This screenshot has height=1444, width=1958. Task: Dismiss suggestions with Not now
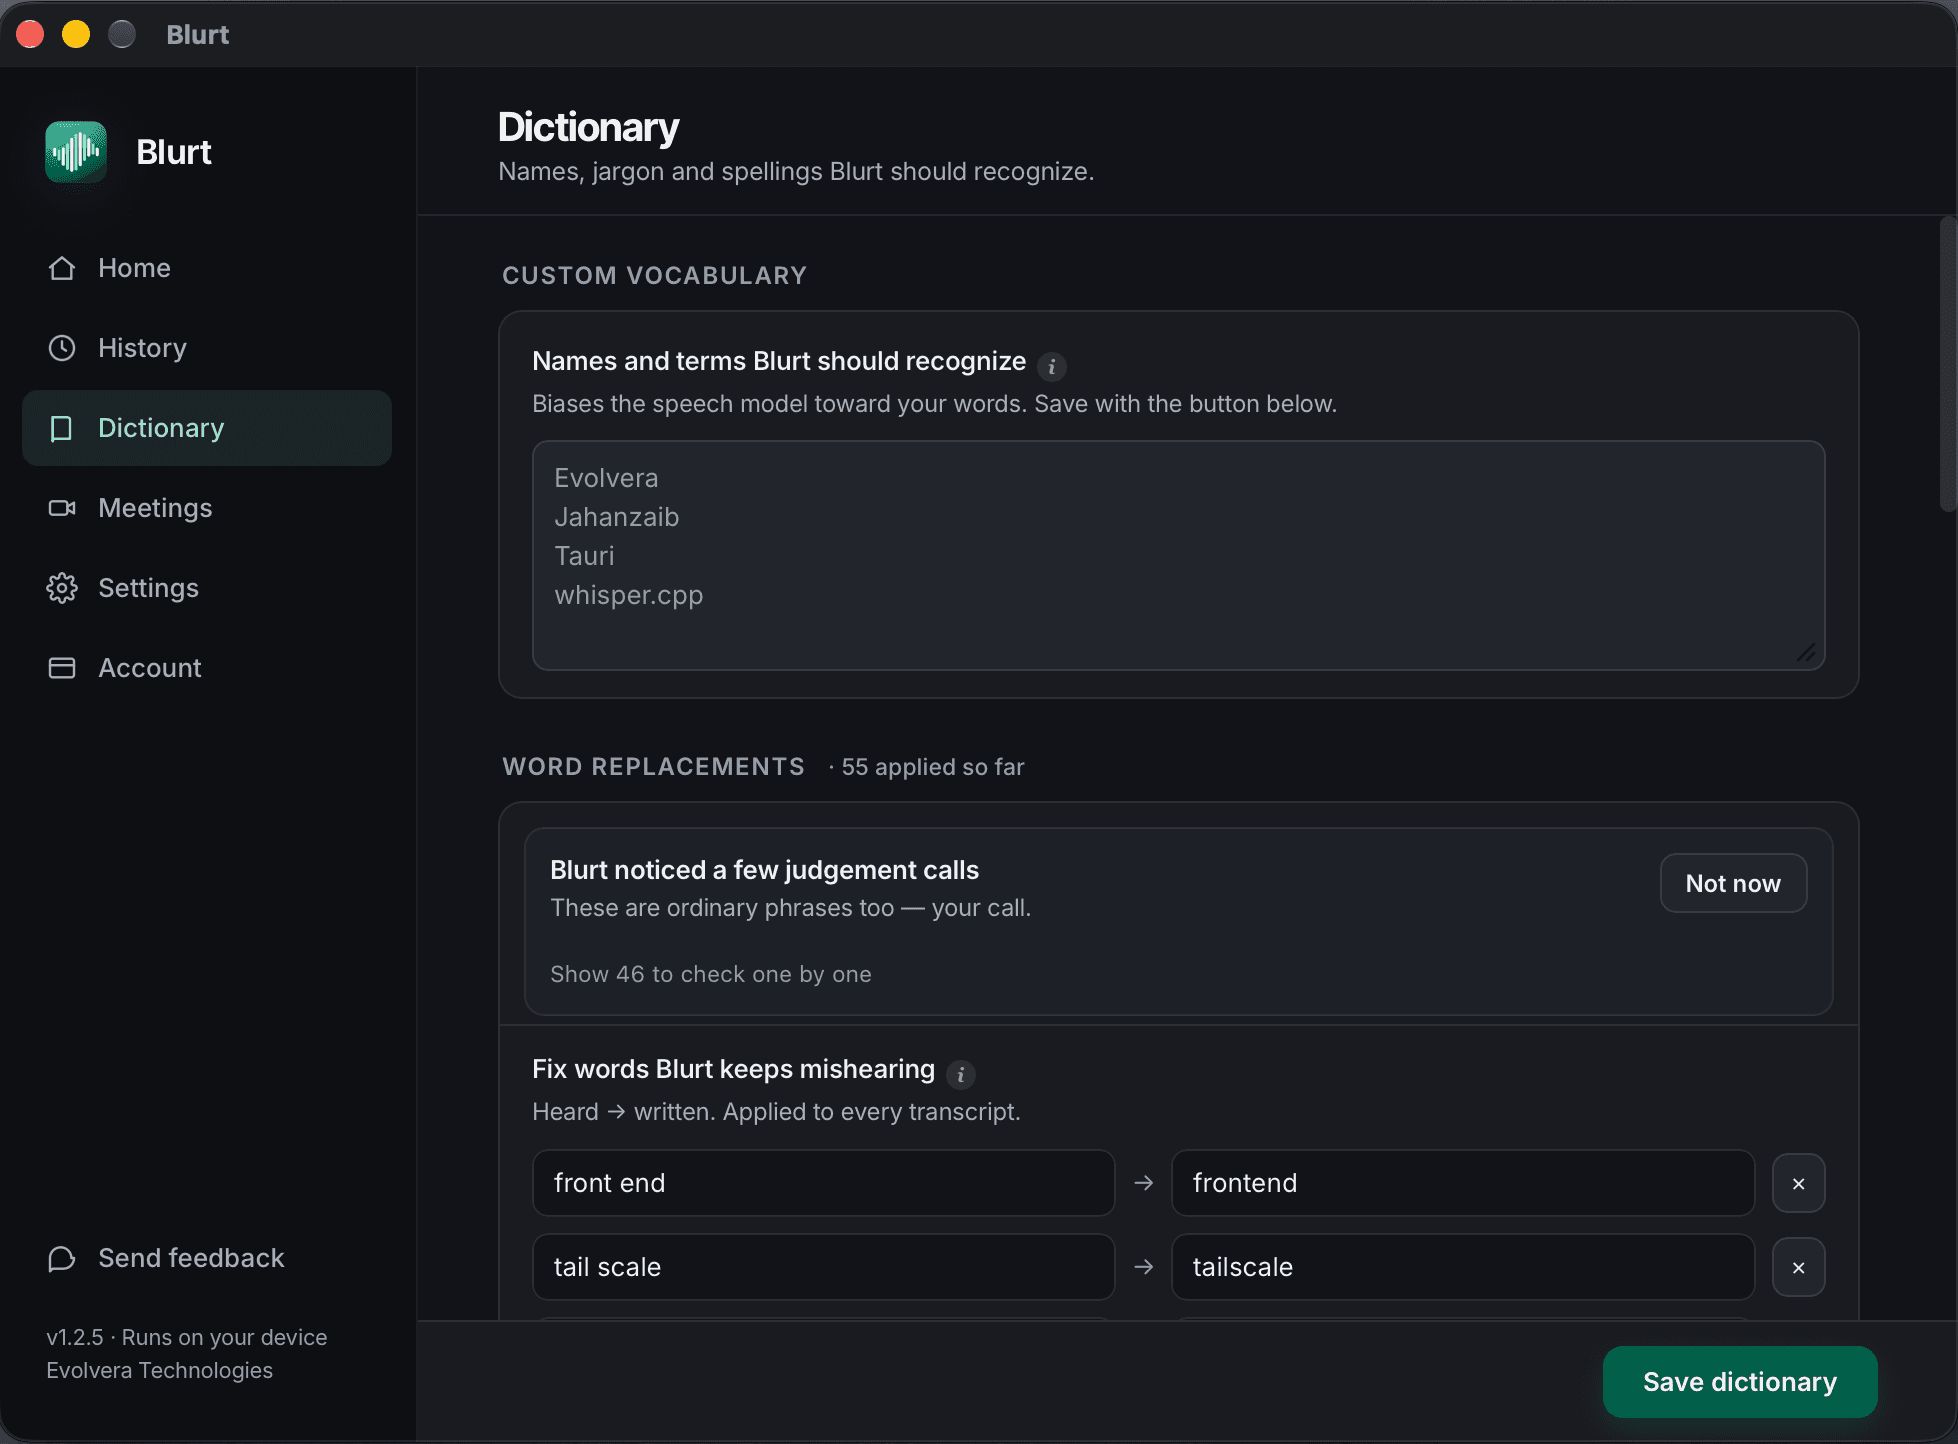pyautogui.click(x=1733, y=883)
